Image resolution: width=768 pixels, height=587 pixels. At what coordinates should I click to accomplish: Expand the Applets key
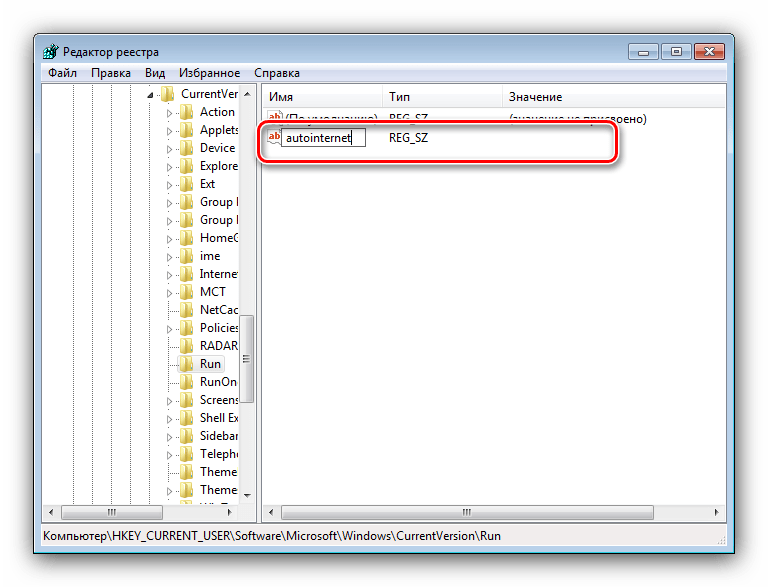169,131
